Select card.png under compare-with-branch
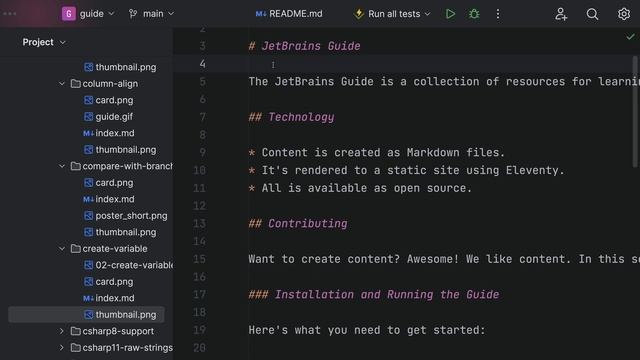Image resolution: width=640 pixels, height=360 pixels. click(x=114, y=182)
